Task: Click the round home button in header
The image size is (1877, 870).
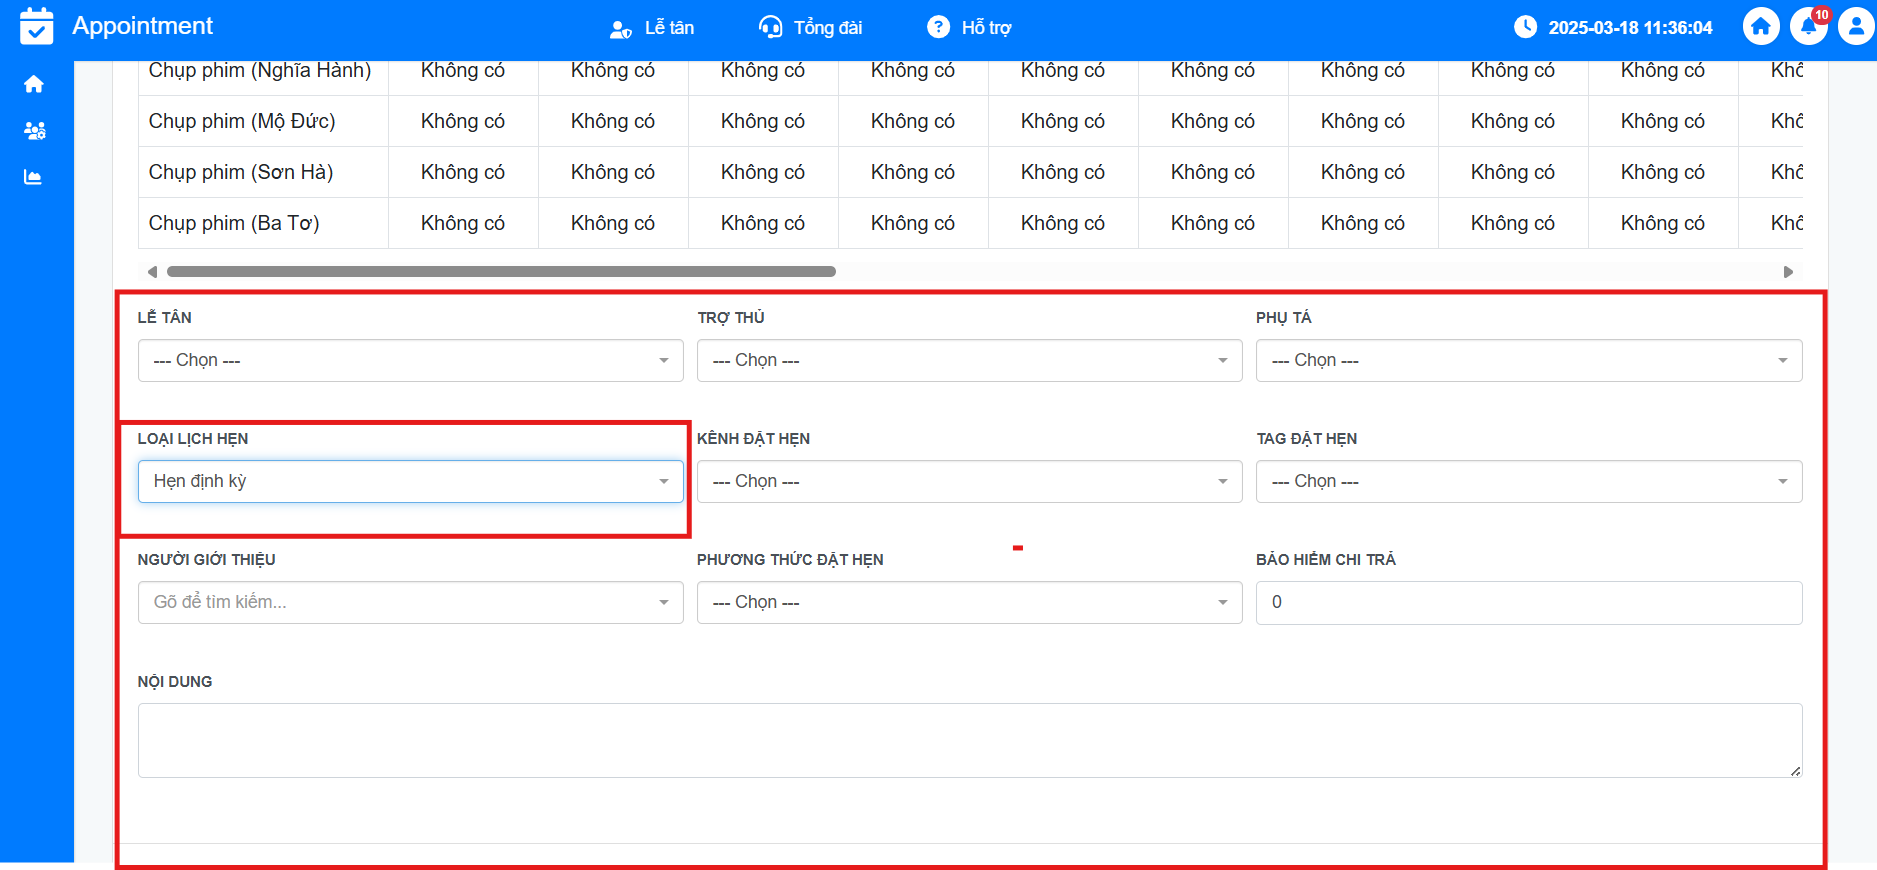Action: pos(1761,27)
